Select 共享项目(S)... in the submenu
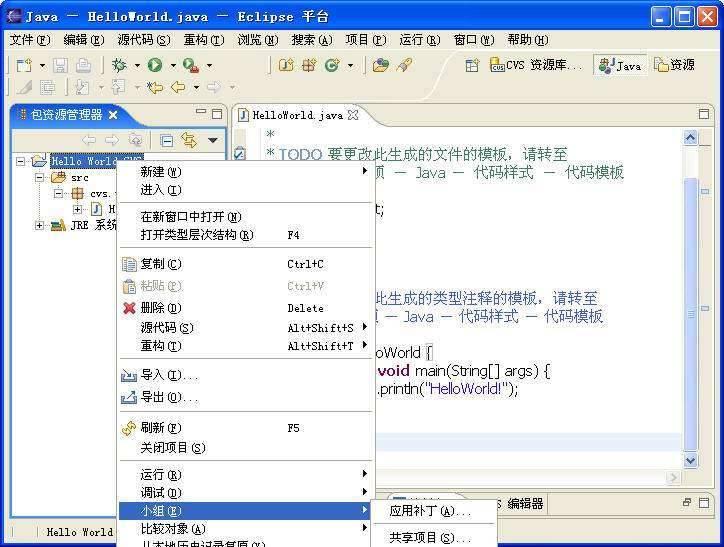This screenshot has width=724, height=547. click(434, 537)
